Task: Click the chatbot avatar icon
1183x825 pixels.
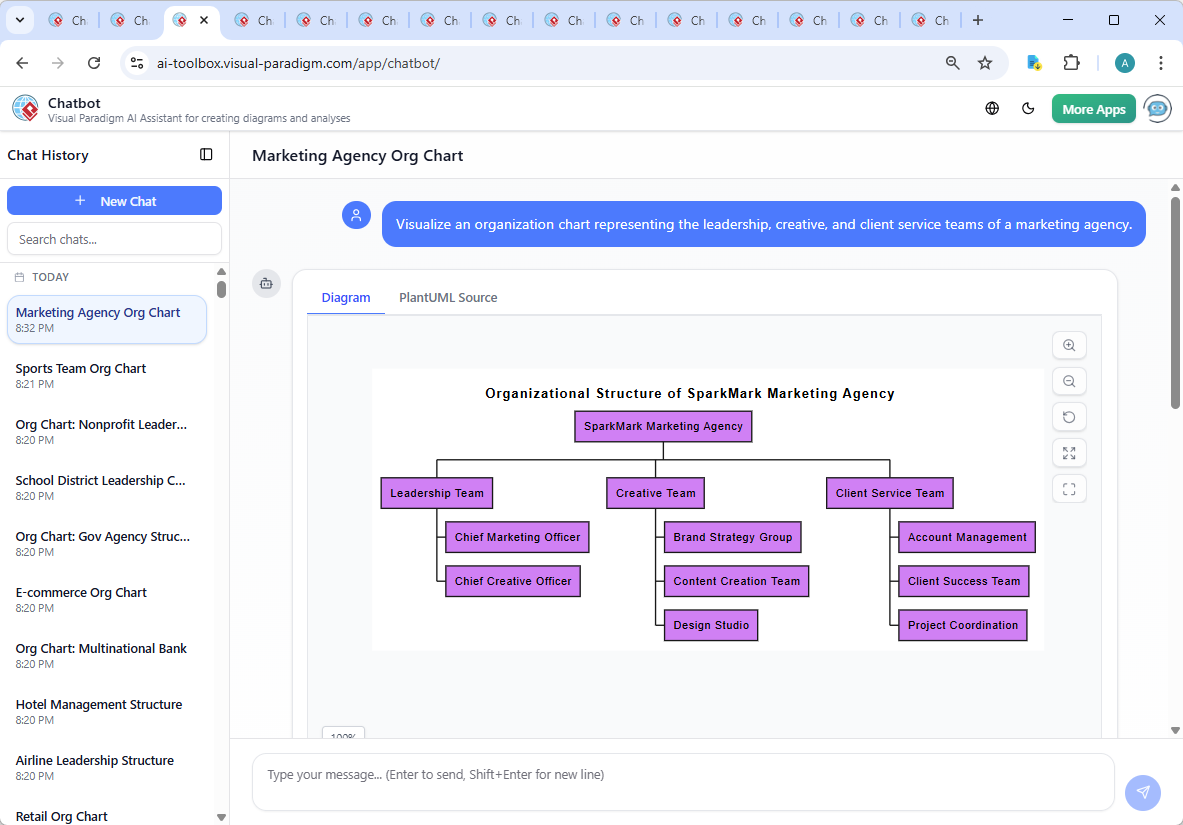Action: [x=1158, y=109]
